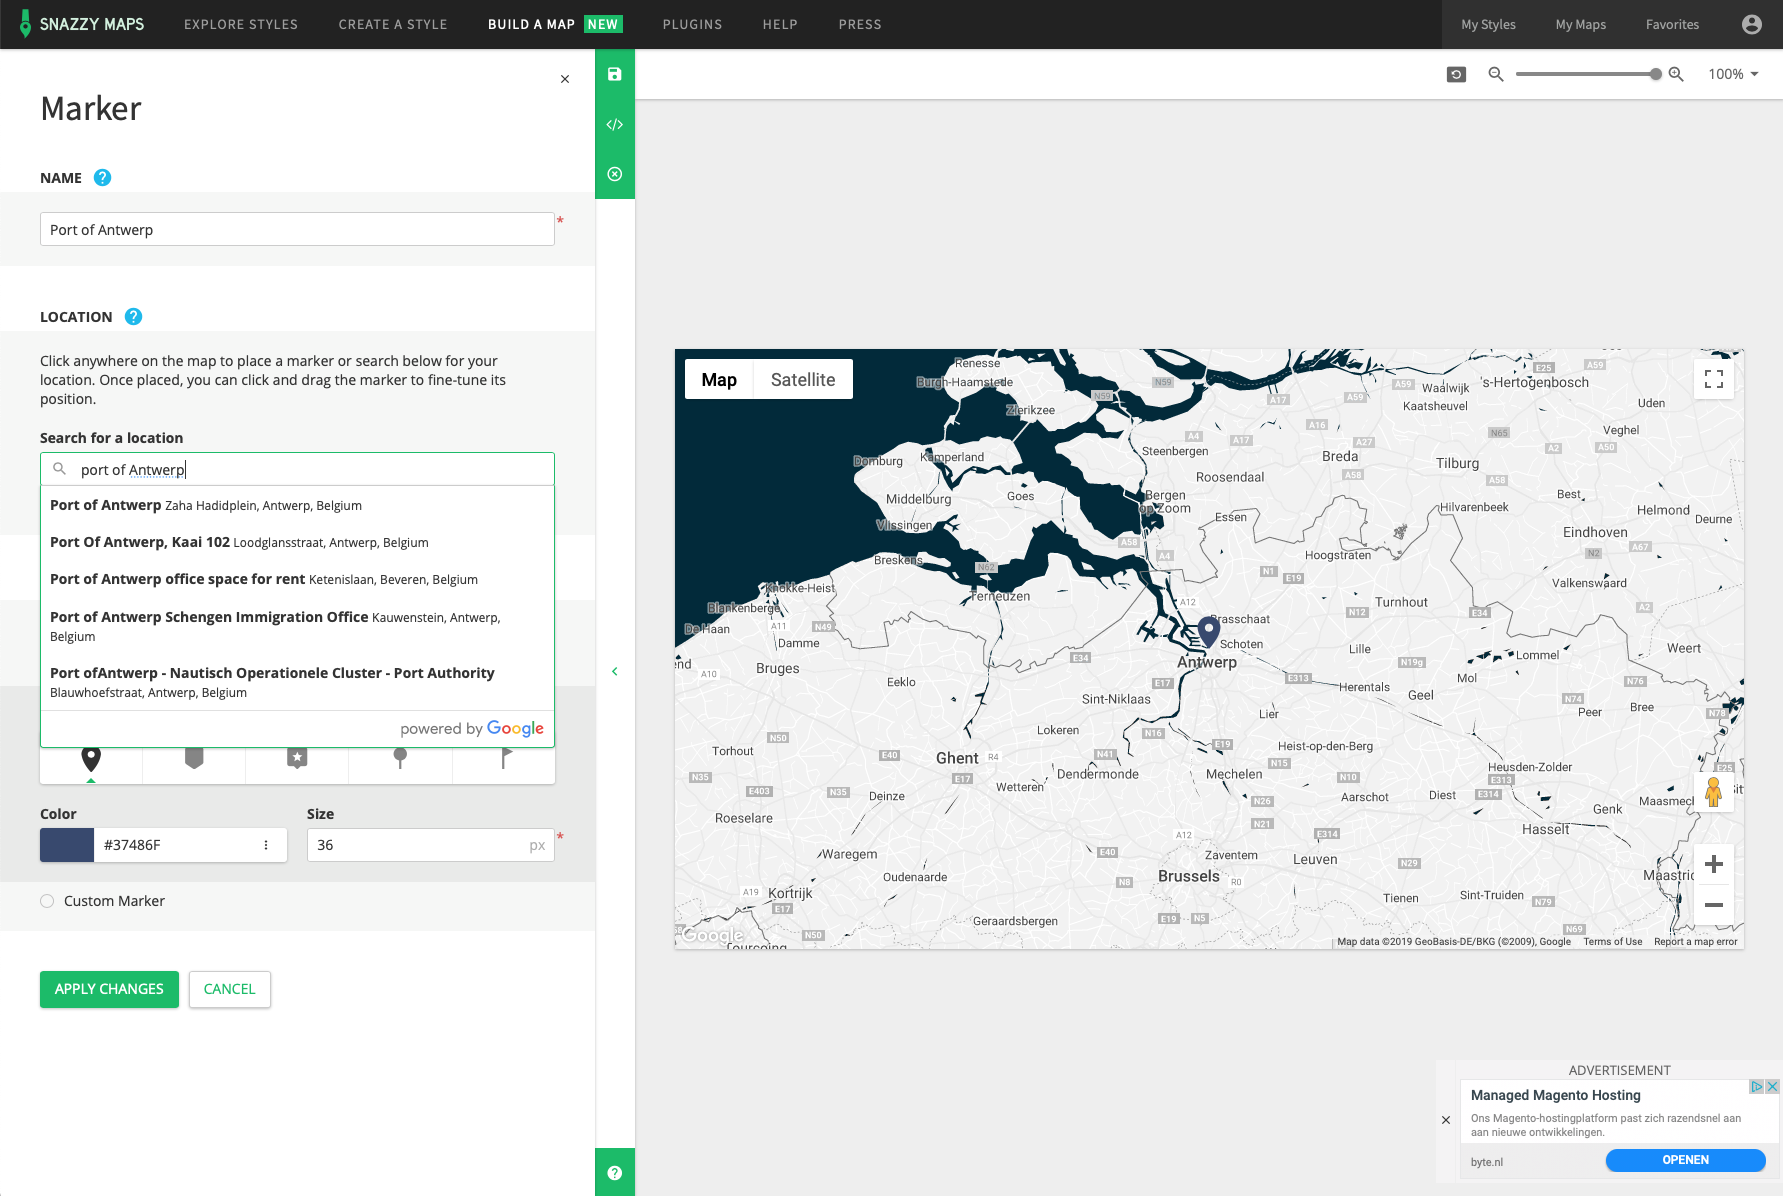Open the Press menu item

coord(860,24)
